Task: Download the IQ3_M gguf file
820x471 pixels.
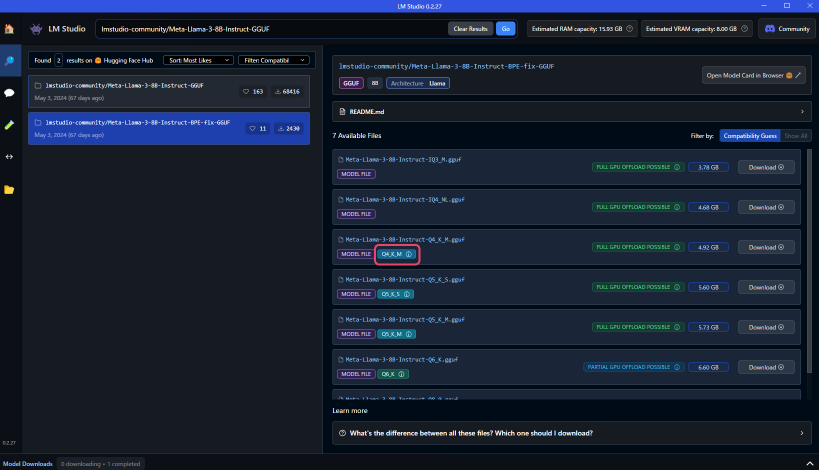Action: (766, 167)
